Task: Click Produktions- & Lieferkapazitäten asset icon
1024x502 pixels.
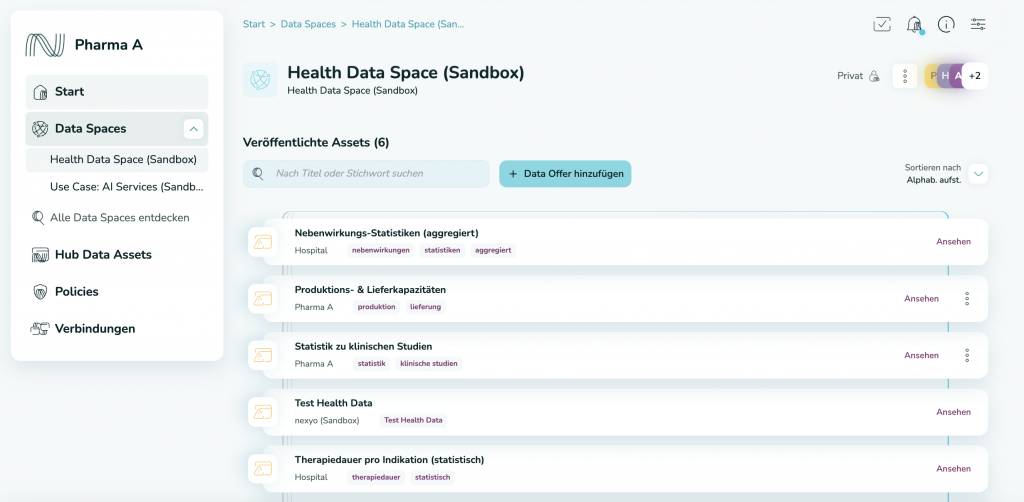Action: 263,299
